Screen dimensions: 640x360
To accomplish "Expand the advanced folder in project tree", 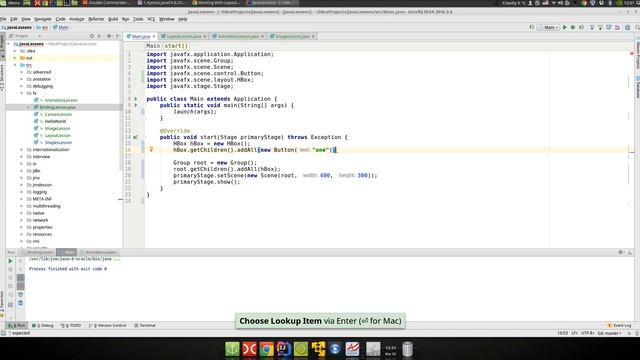I will (22, 72).
